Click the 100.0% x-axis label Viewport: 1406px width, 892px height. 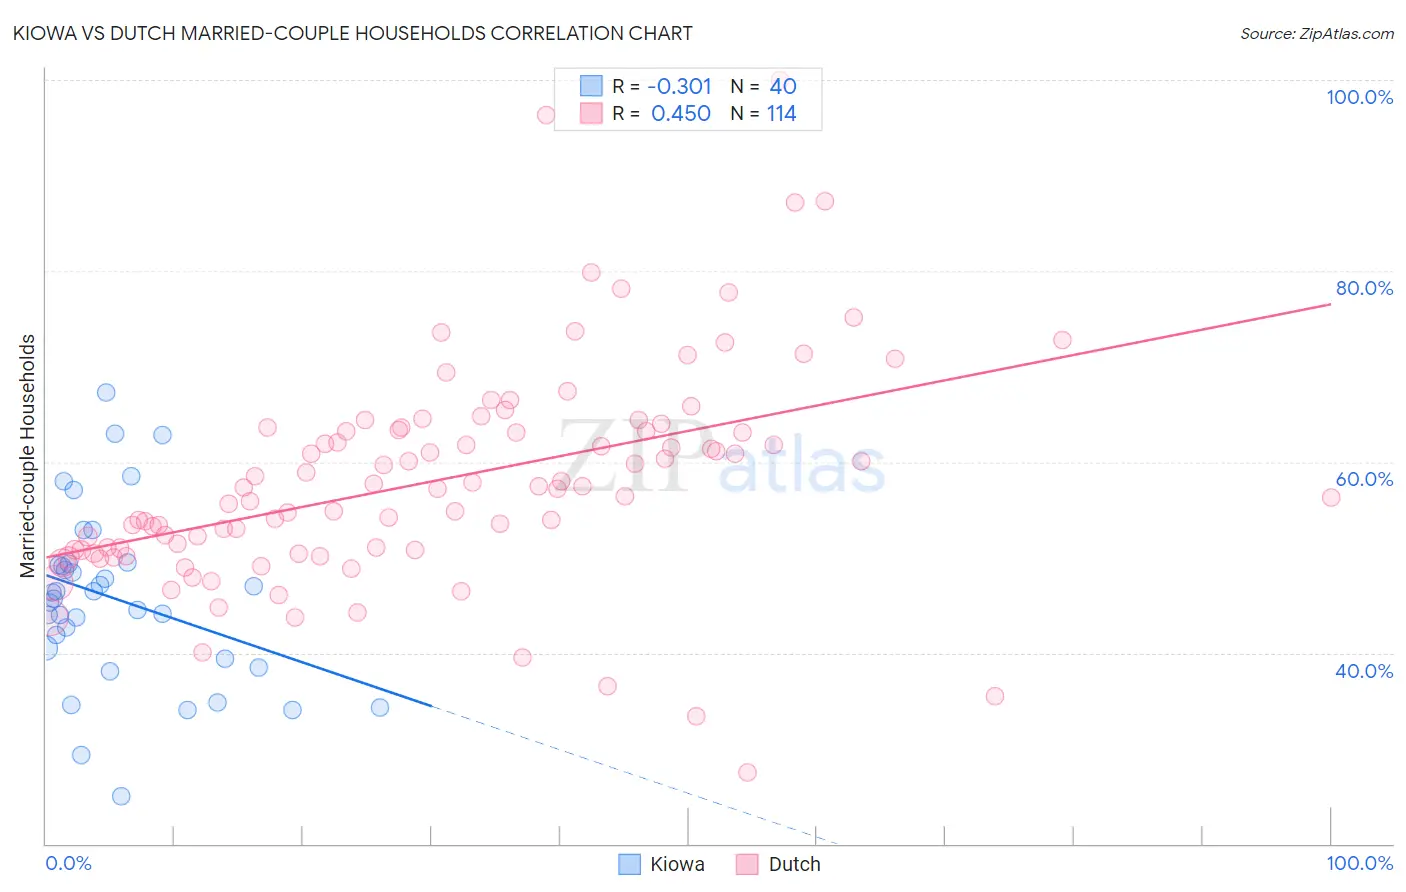tap(1359, 863)
